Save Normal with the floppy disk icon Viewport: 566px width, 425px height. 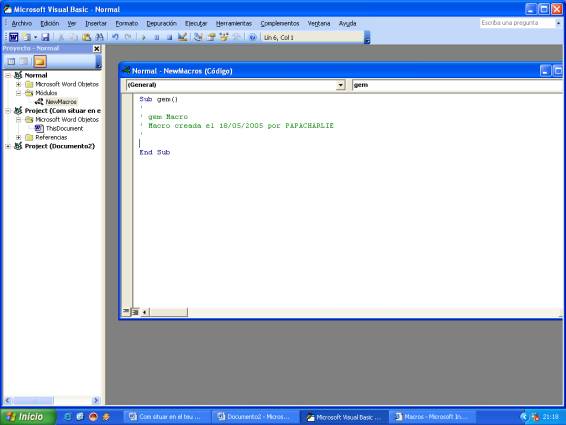[x=45, y=37]
